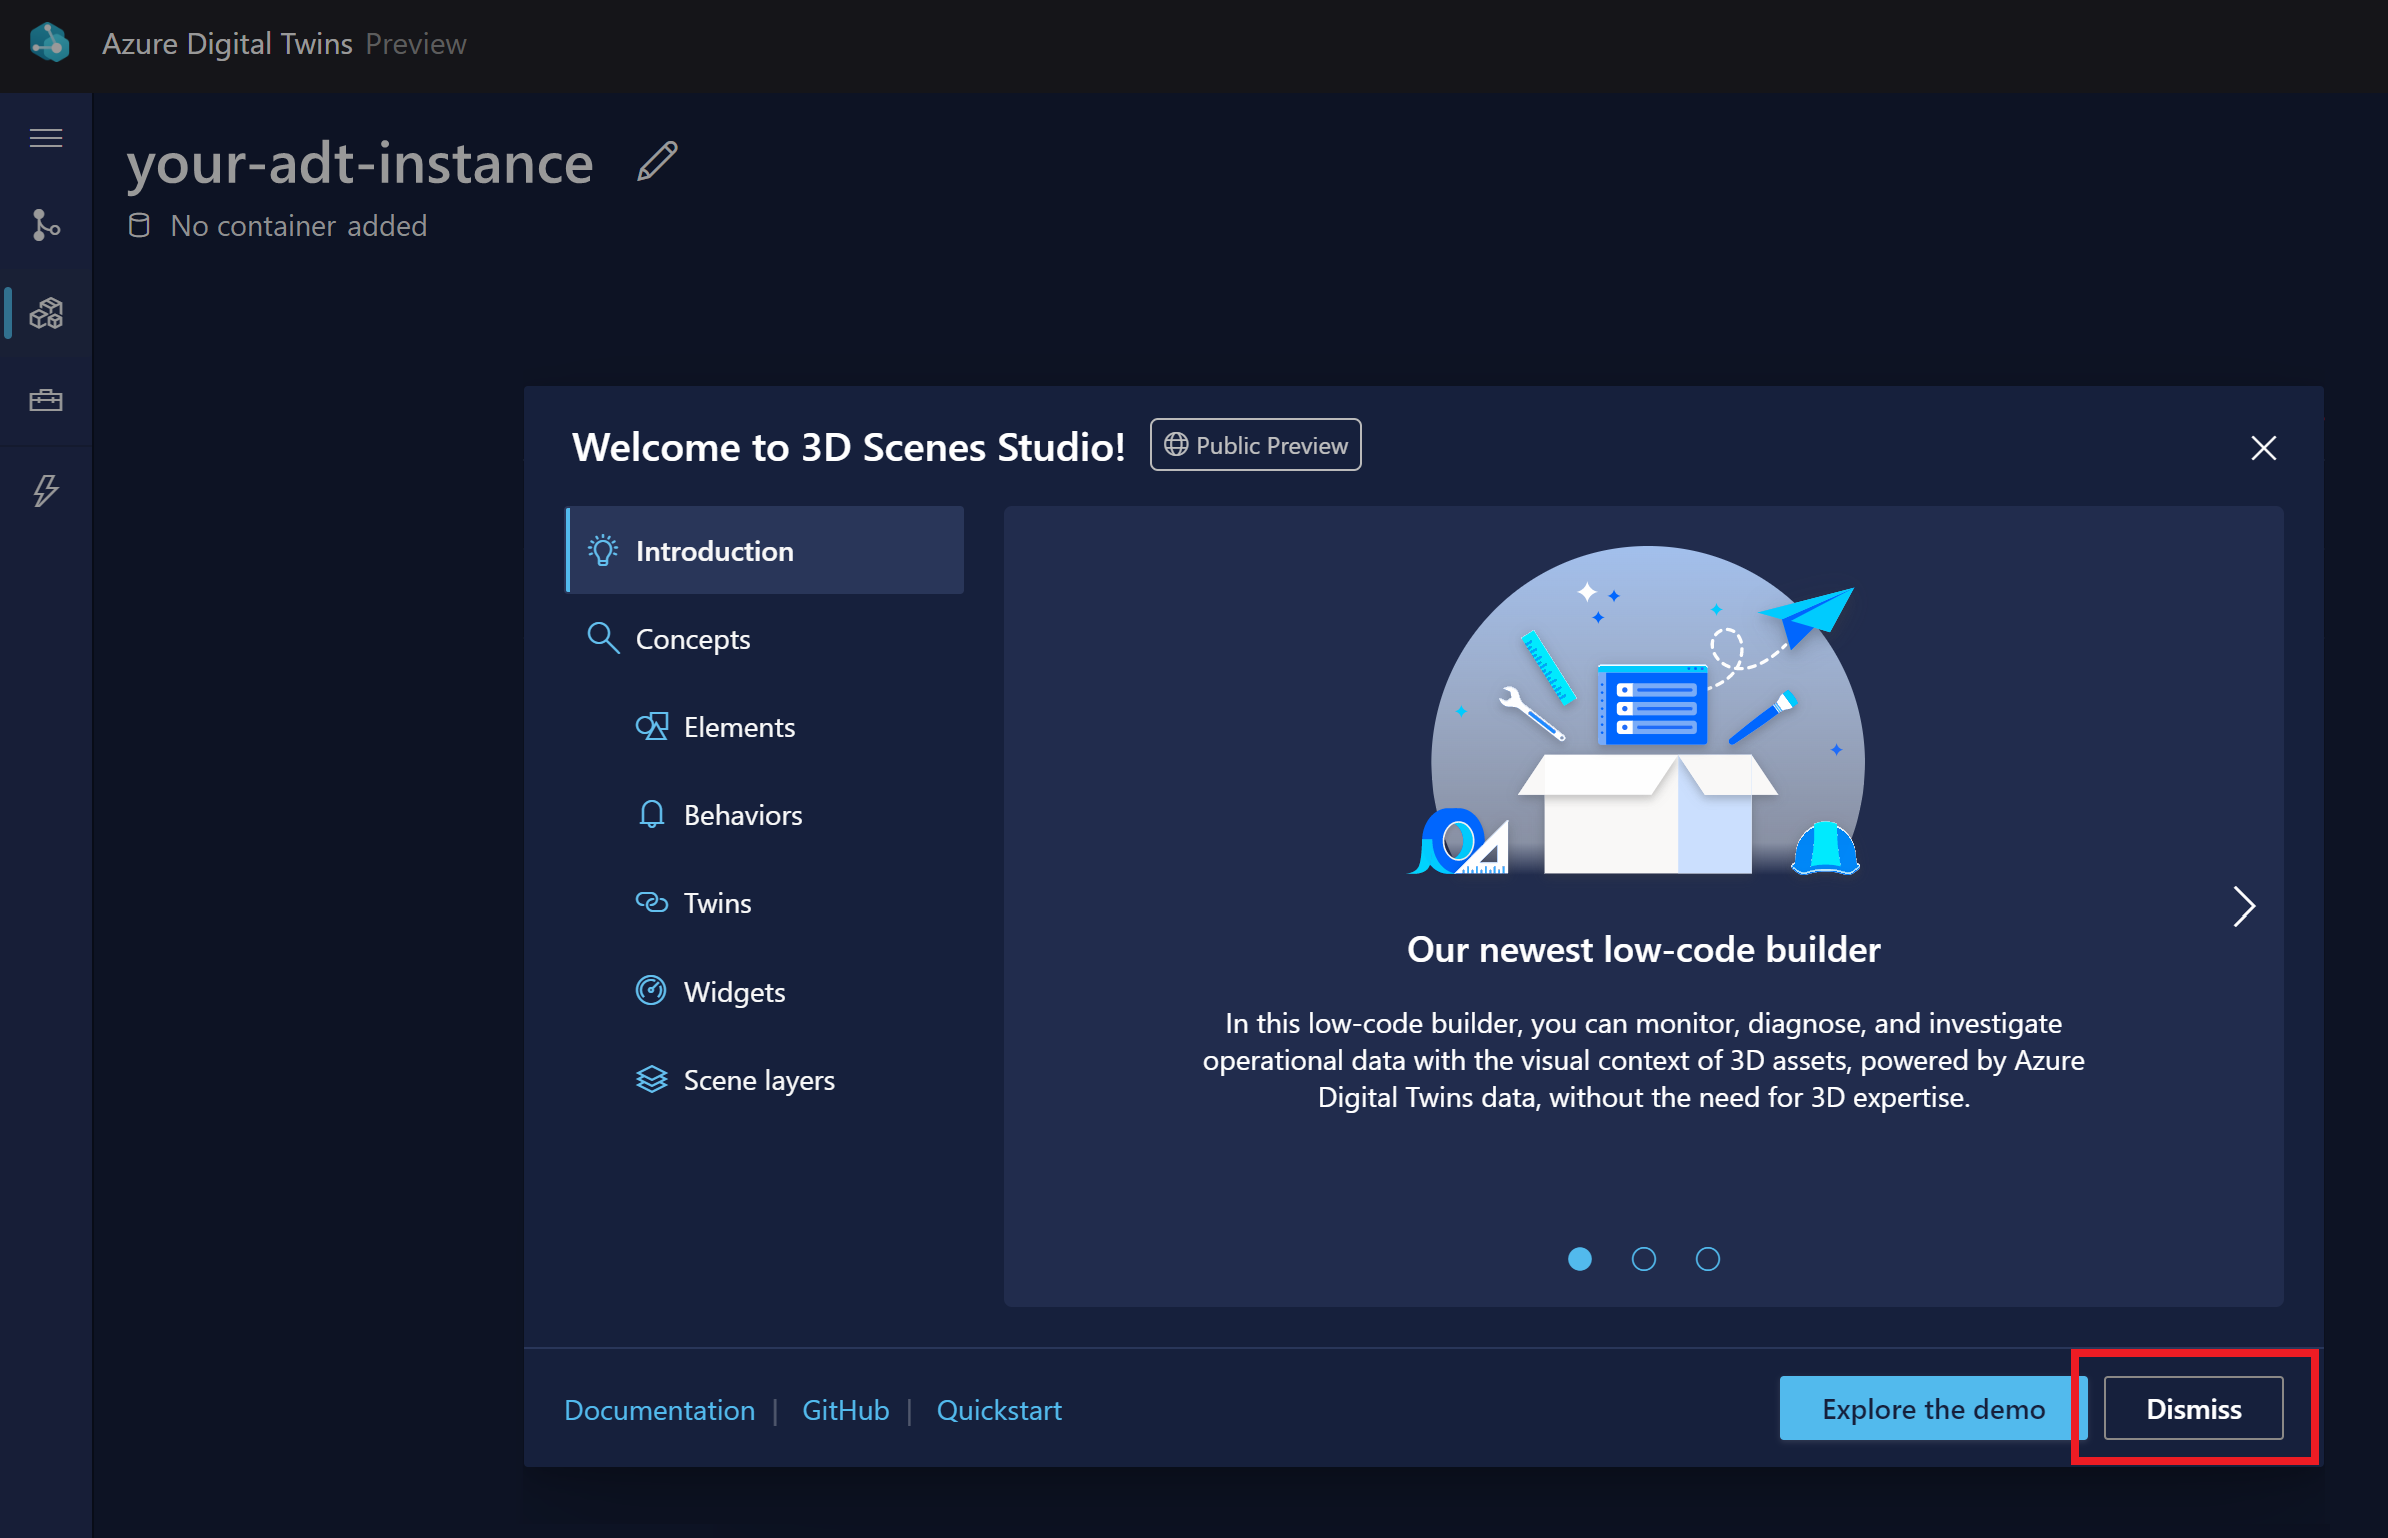
Task: Open the Concepts section in sidebar
Action: point(692,639)
